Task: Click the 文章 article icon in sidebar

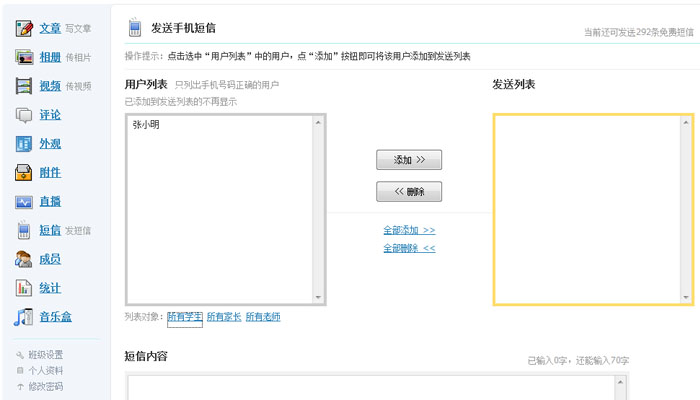Action: pyautogui.click(x=25, y=28)
